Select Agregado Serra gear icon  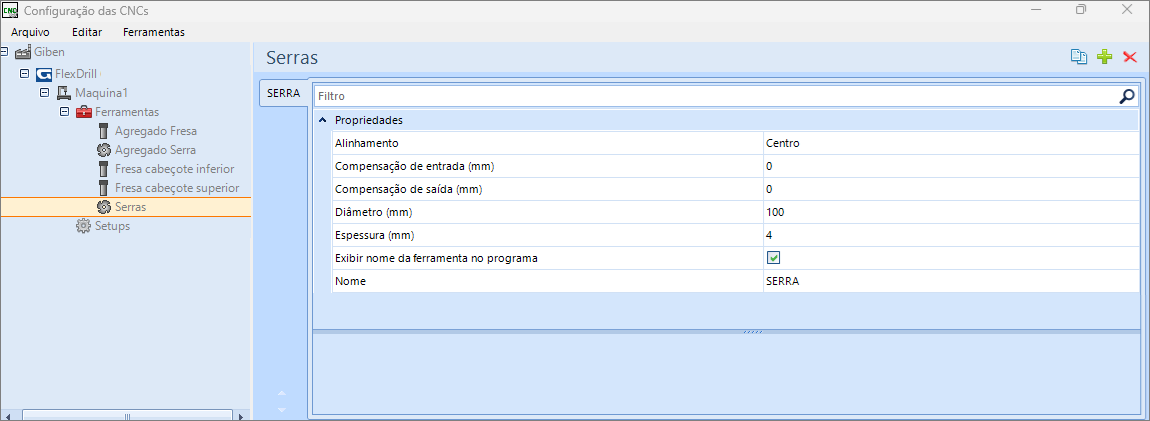coord(103,150)
